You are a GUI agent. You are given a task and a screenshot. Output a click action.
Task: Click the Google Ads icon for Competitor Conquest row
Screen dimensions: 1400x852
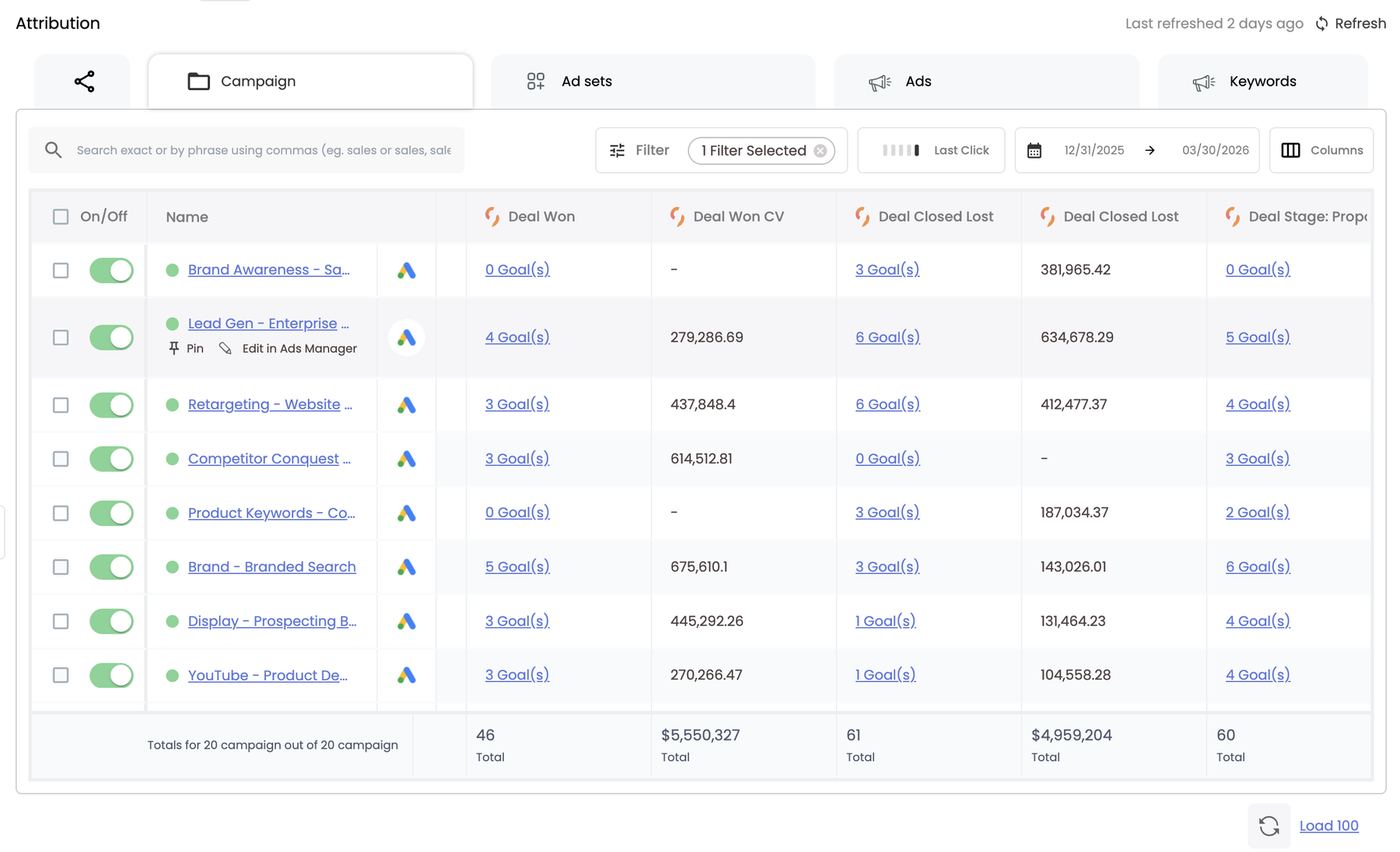tap(406, 459)
